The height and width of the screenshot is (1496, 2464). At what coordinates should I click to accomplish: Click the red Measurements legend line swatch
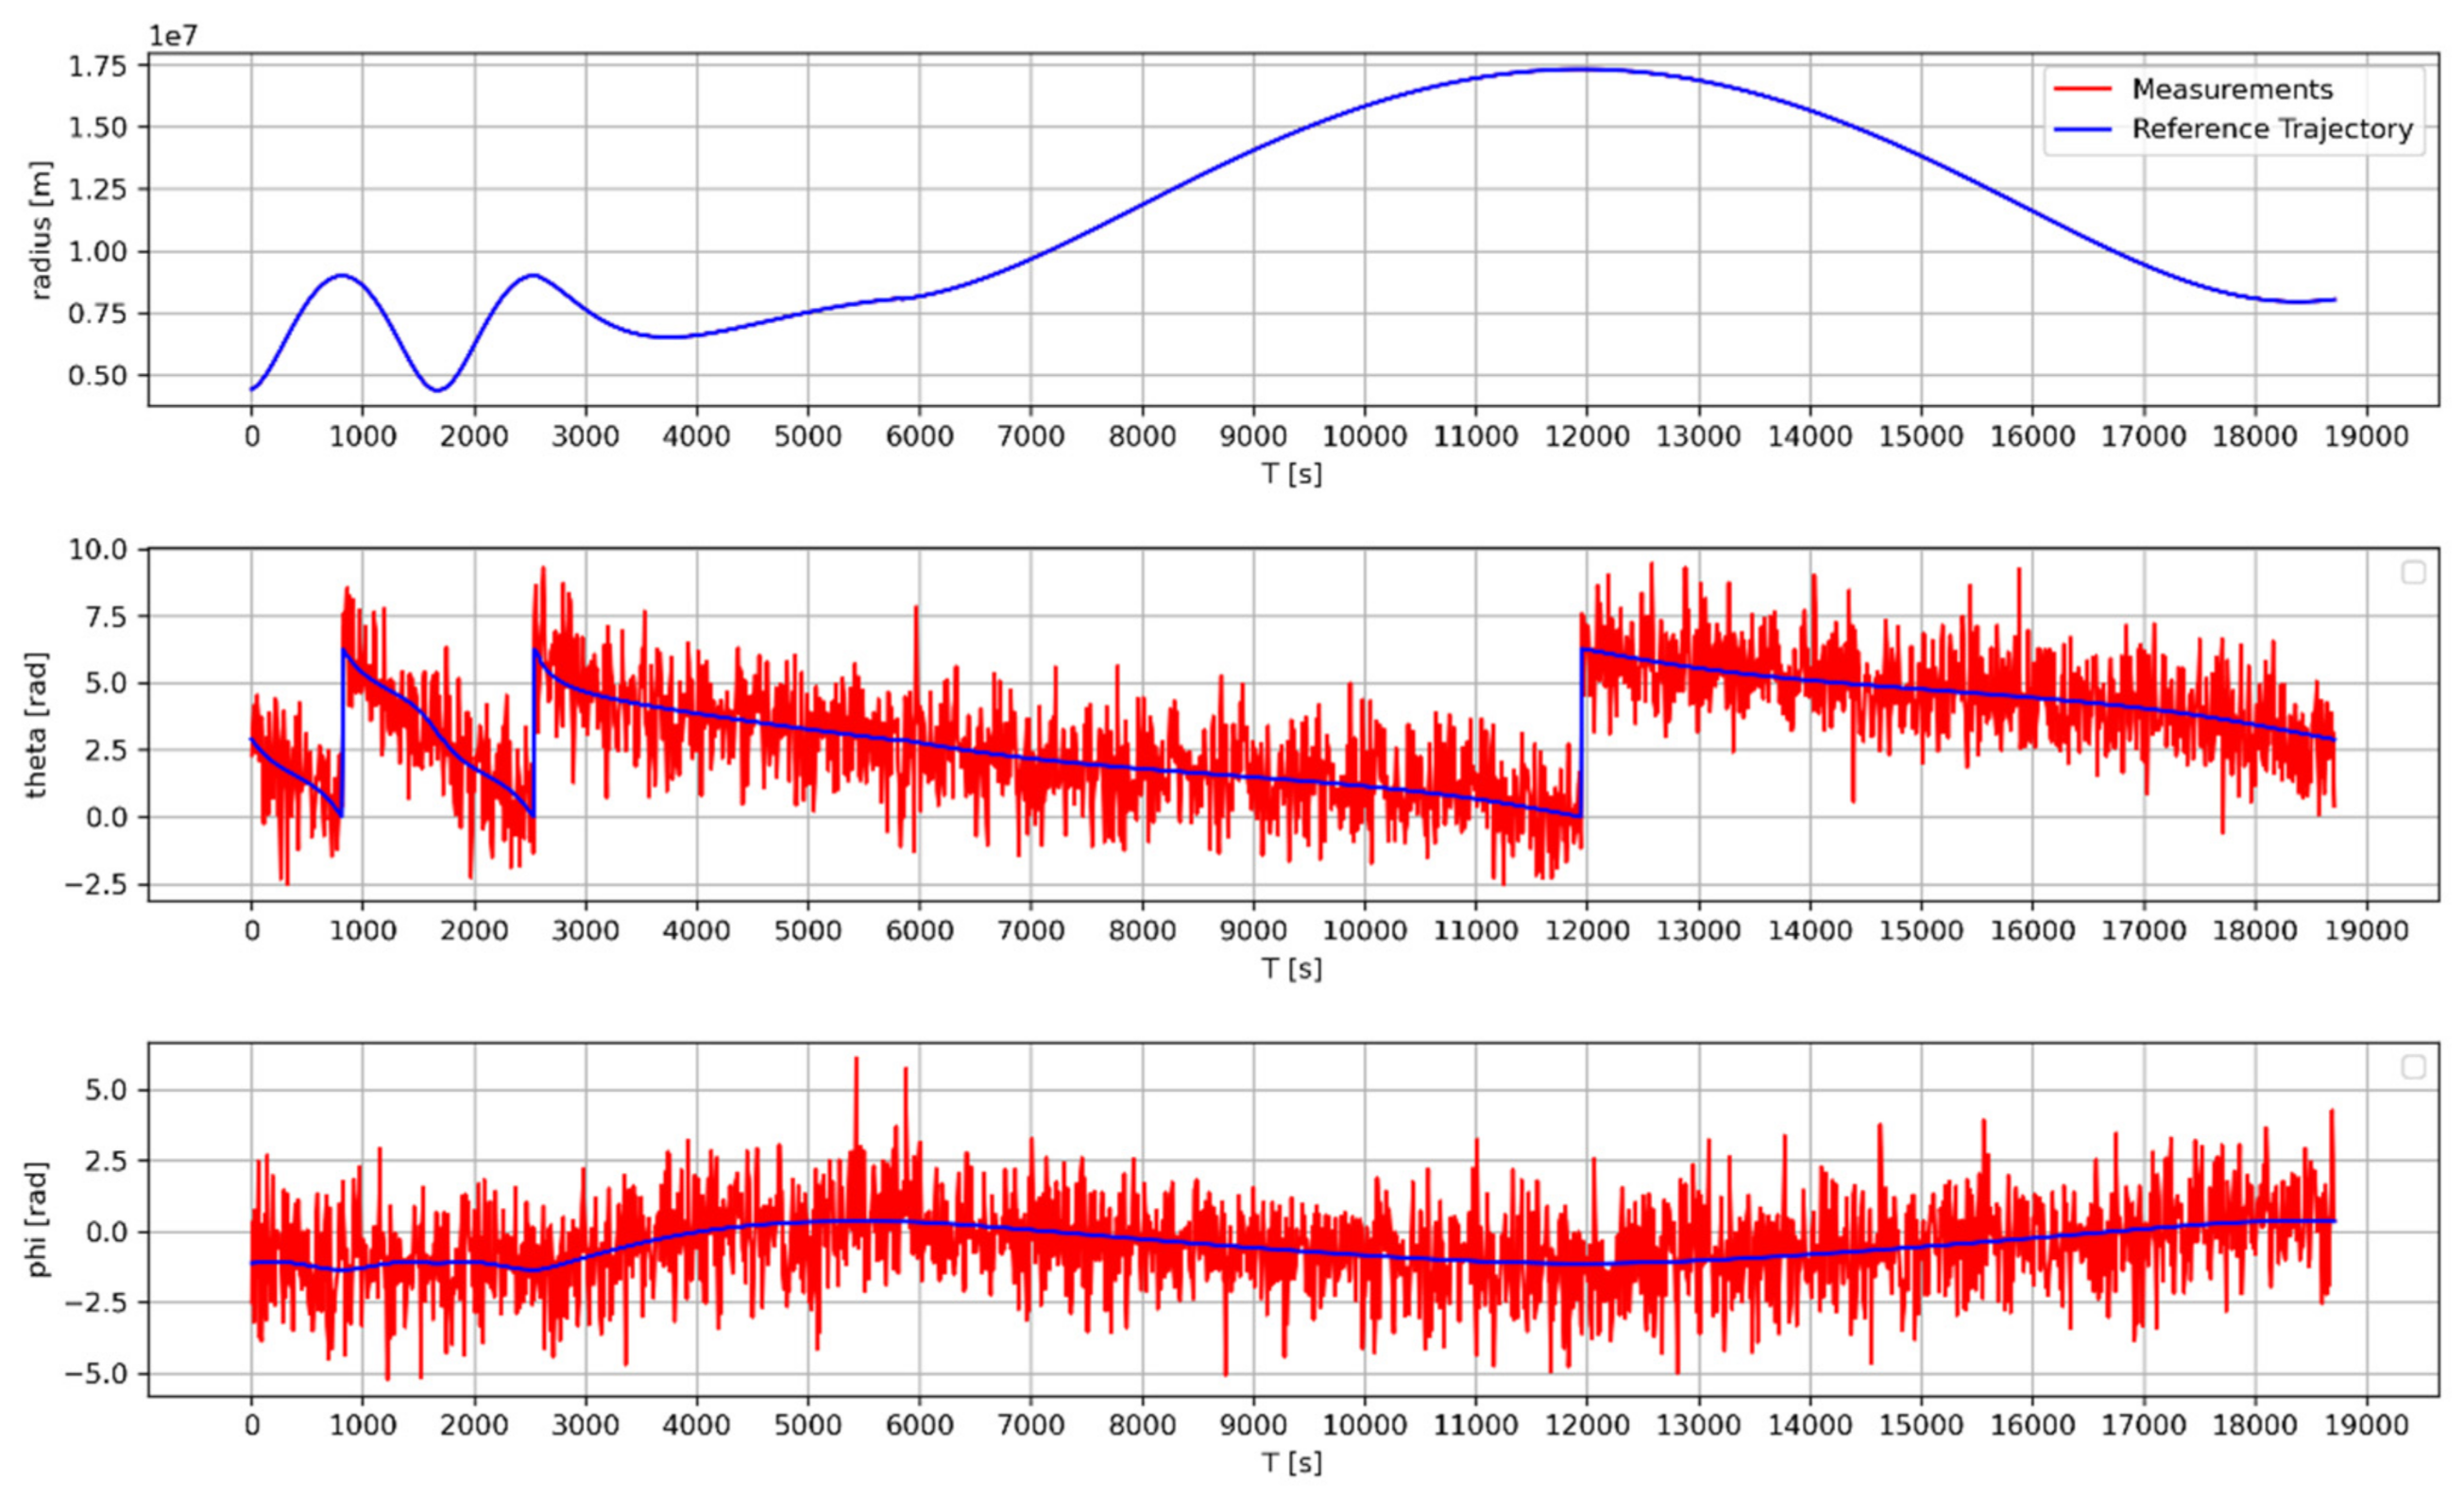tap(2082, 89)
